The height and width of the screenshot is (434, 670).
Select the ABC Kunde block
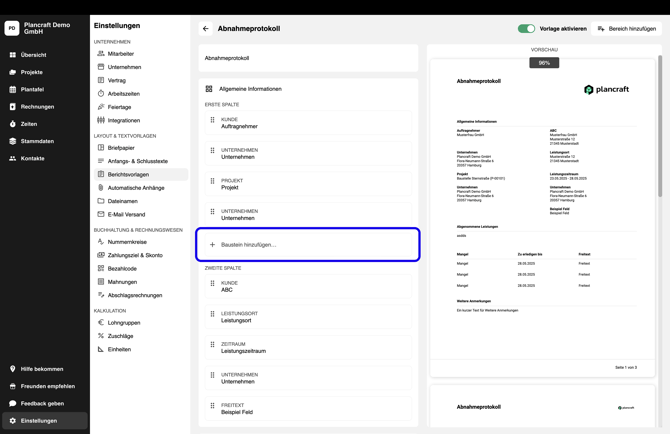pyautogui.click(x=308, y=286)
